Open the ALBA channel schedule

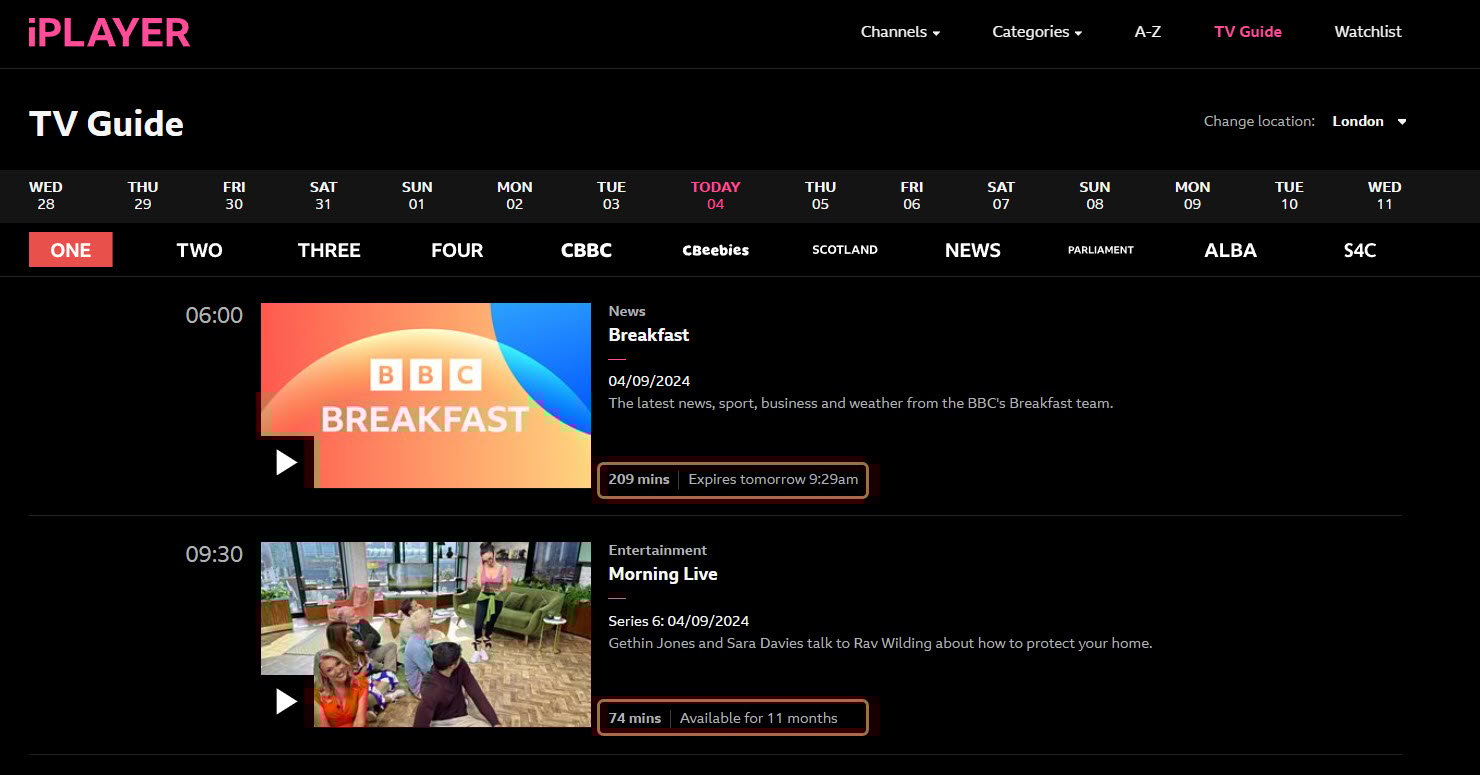tap(1230, 250)
